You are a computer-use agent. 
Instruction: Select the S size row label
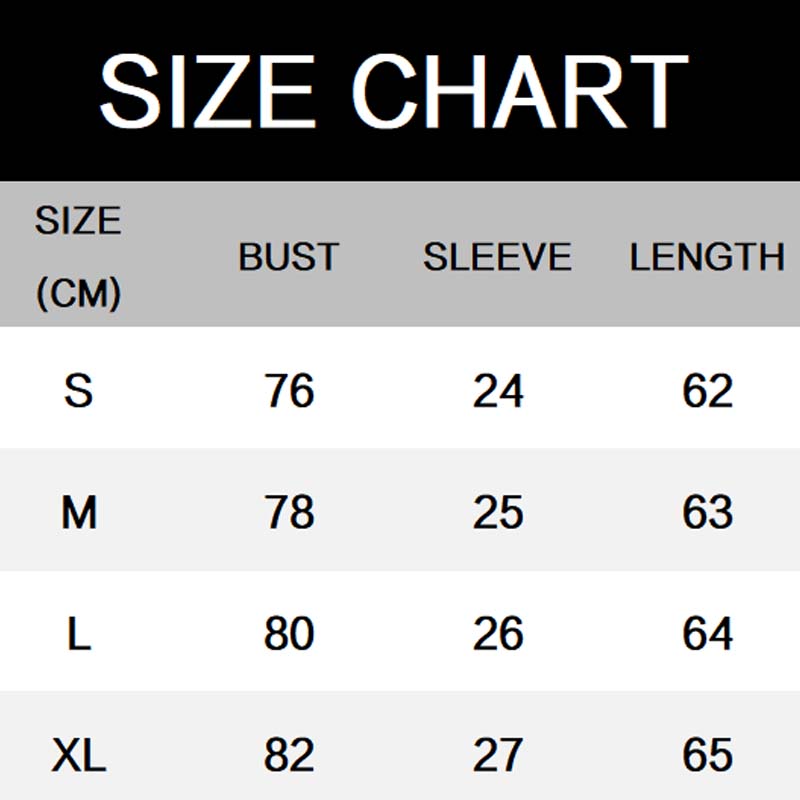point(78,390)
